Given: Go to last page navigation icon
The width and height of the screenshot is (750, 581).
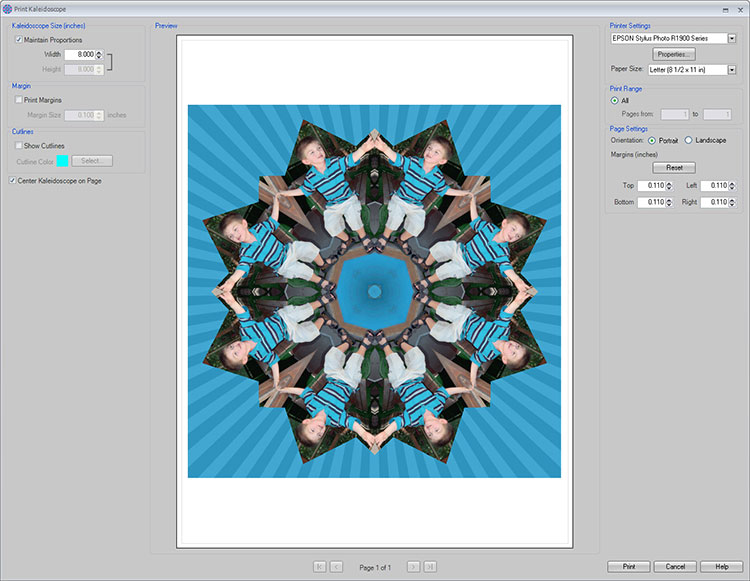Looking at the screenshot, I should click(430, 567).
